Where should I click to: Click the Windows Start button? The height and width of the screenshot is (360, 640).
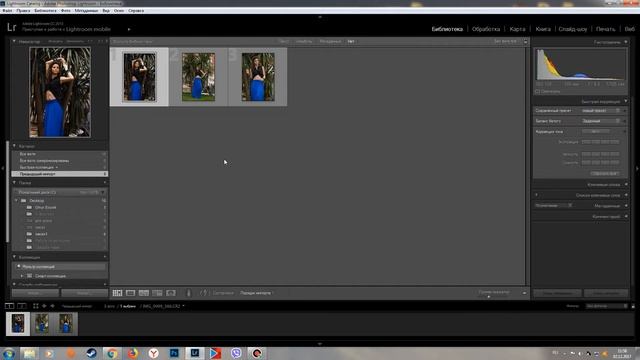click(9, 353)
